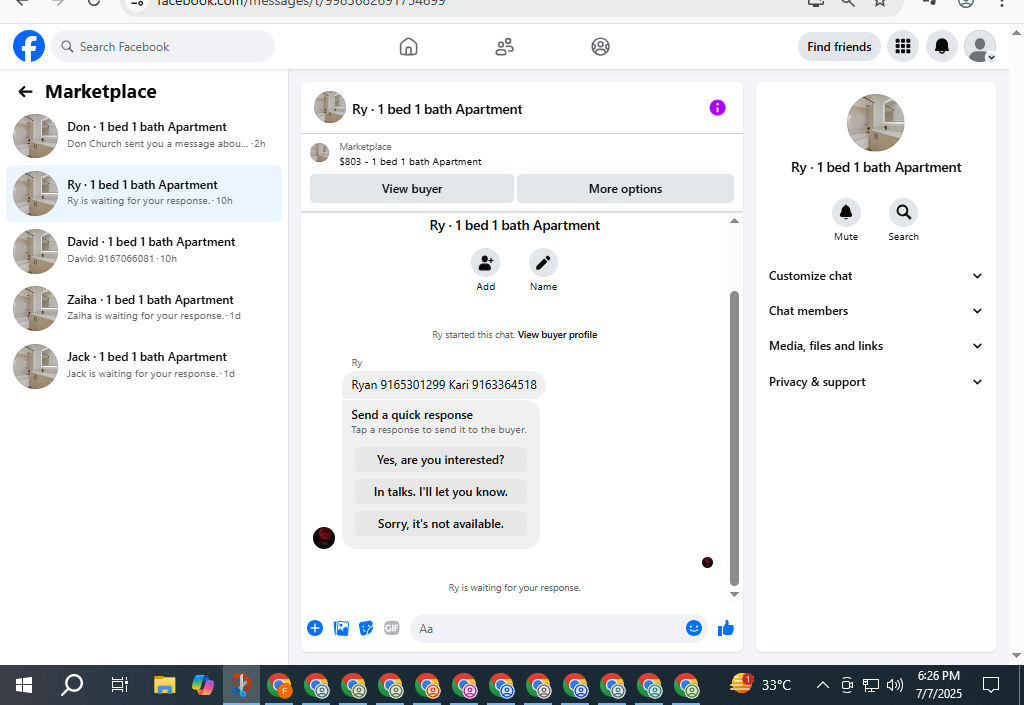
Task: Click the large Ry apartment thumbnail in right panel
Action: (x=875, y=123)
